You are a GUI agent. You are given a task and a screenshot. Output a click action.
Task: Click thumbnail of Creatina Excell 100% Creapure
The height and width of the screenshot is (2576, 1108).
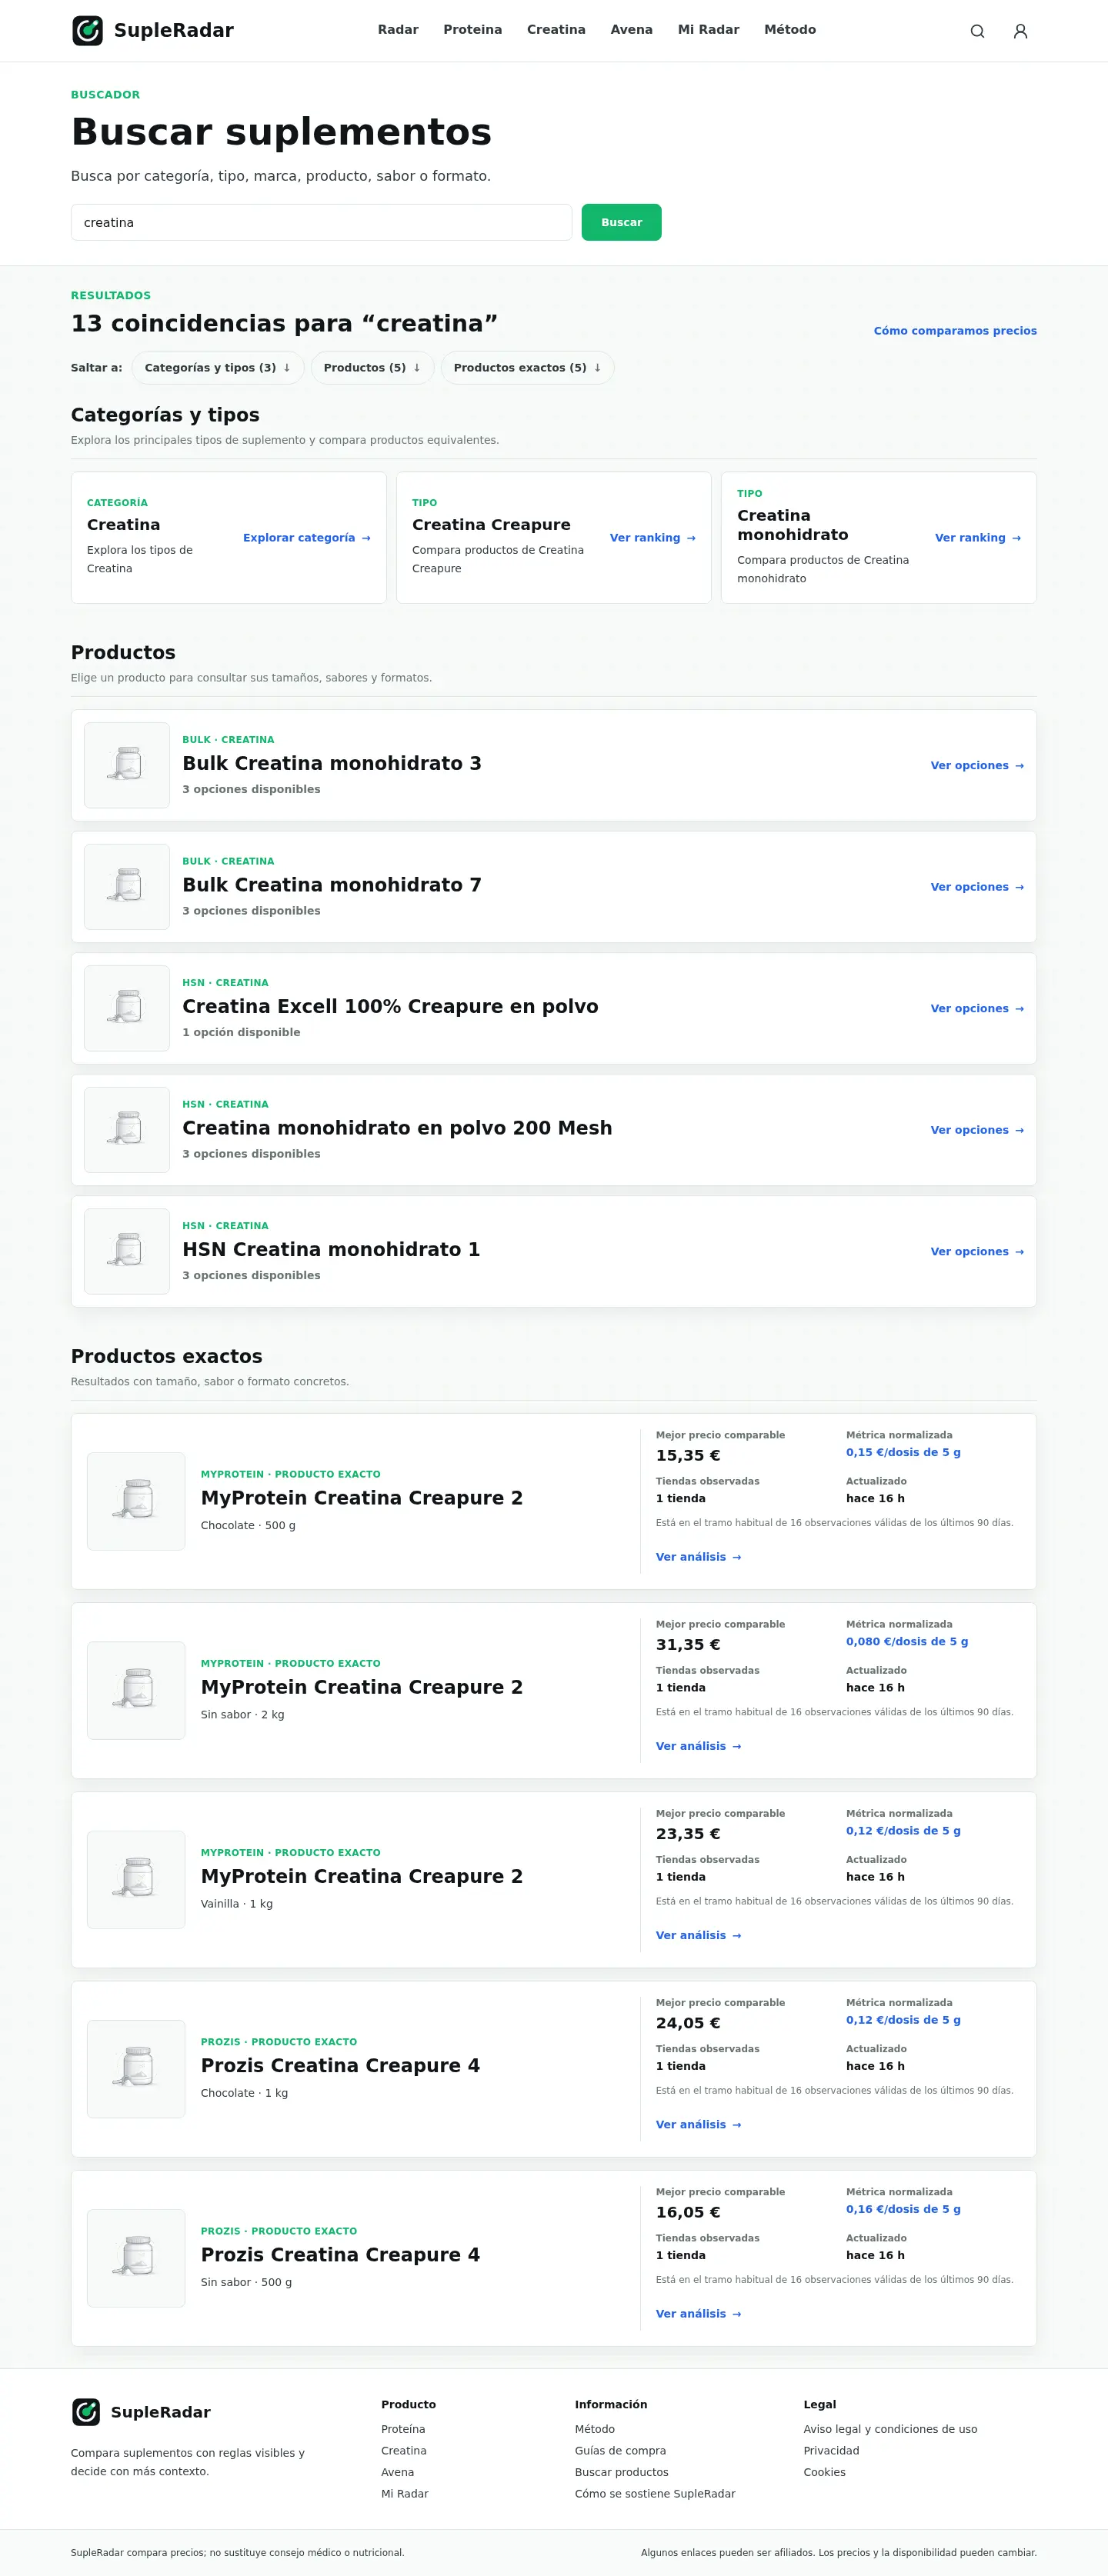[127, 1008]
